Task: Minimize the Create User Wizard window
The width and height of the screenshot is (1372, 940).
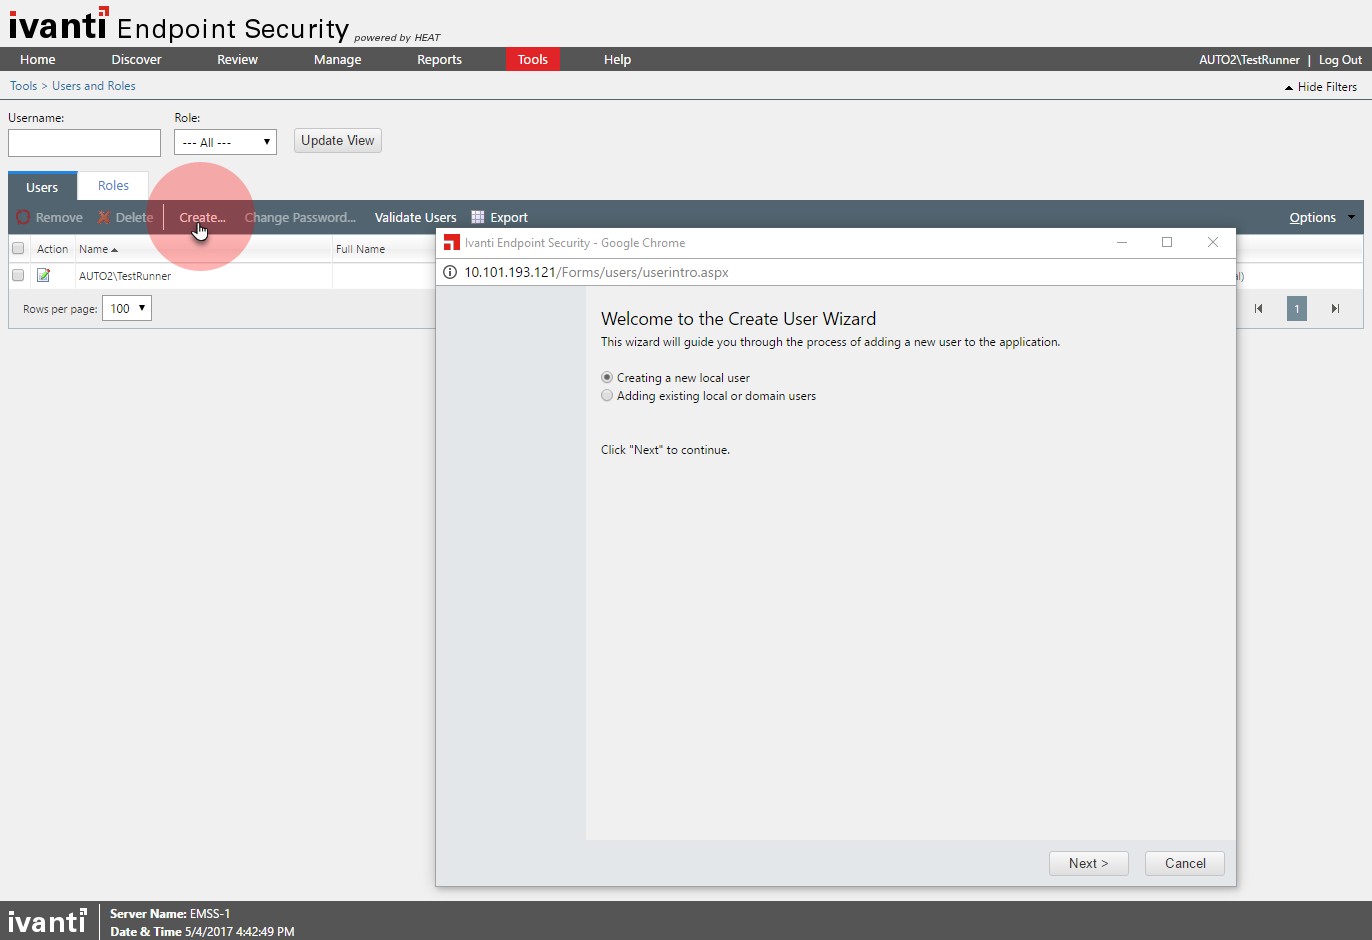Action: tap(1122, 242)
